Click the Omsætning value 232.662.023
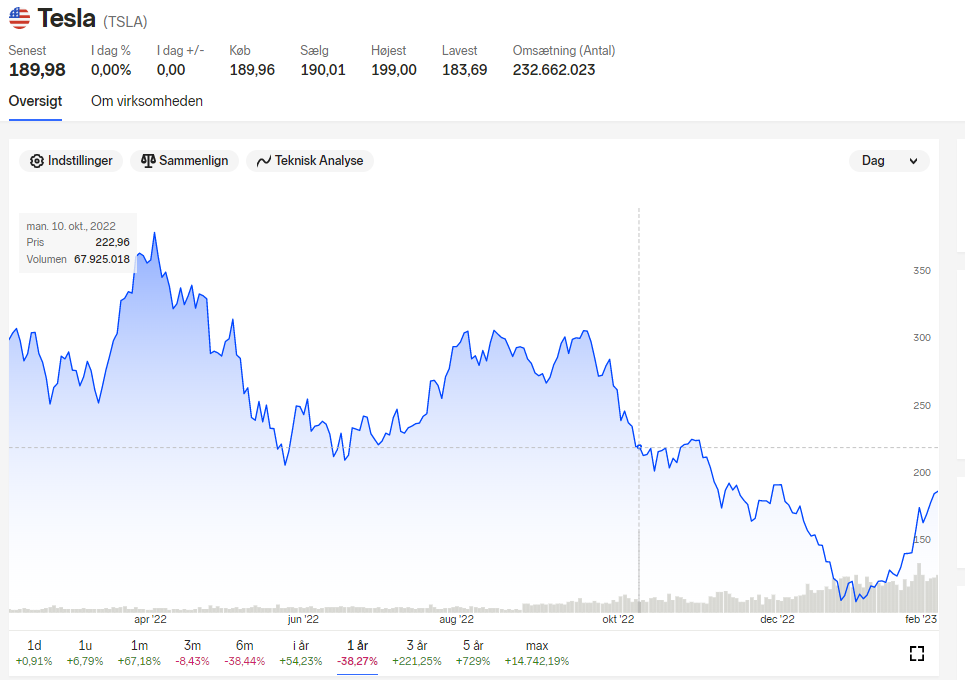Image resolution: width=965 pixels, height=680 pixels. (x=554, y=70)
